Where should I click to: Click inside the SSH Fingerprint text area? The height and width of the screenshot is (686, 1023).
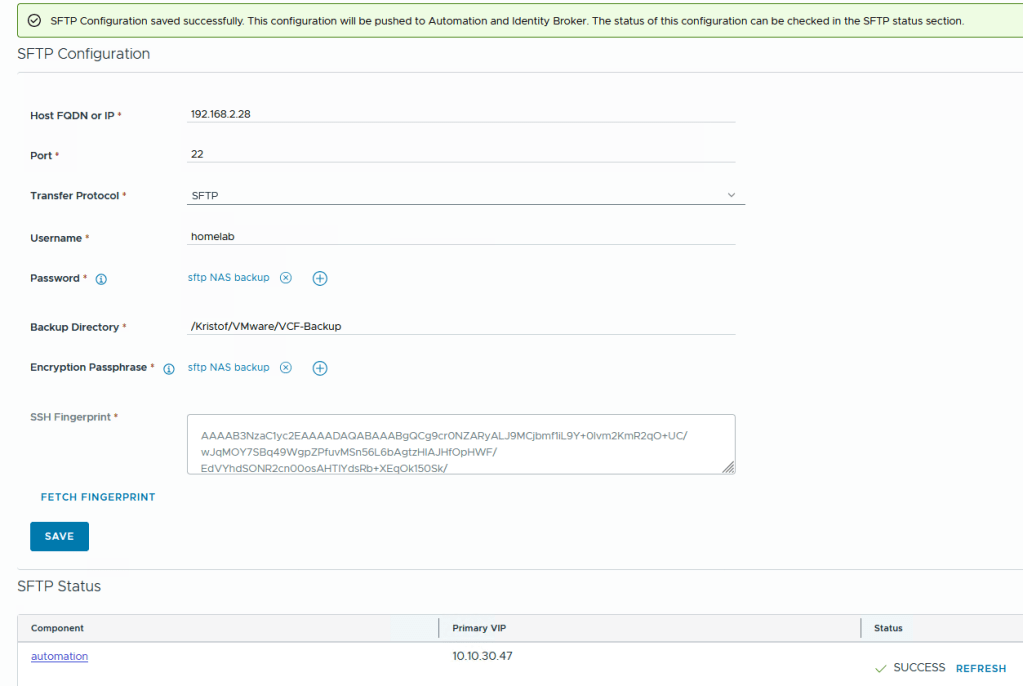(x=460, y=444)
